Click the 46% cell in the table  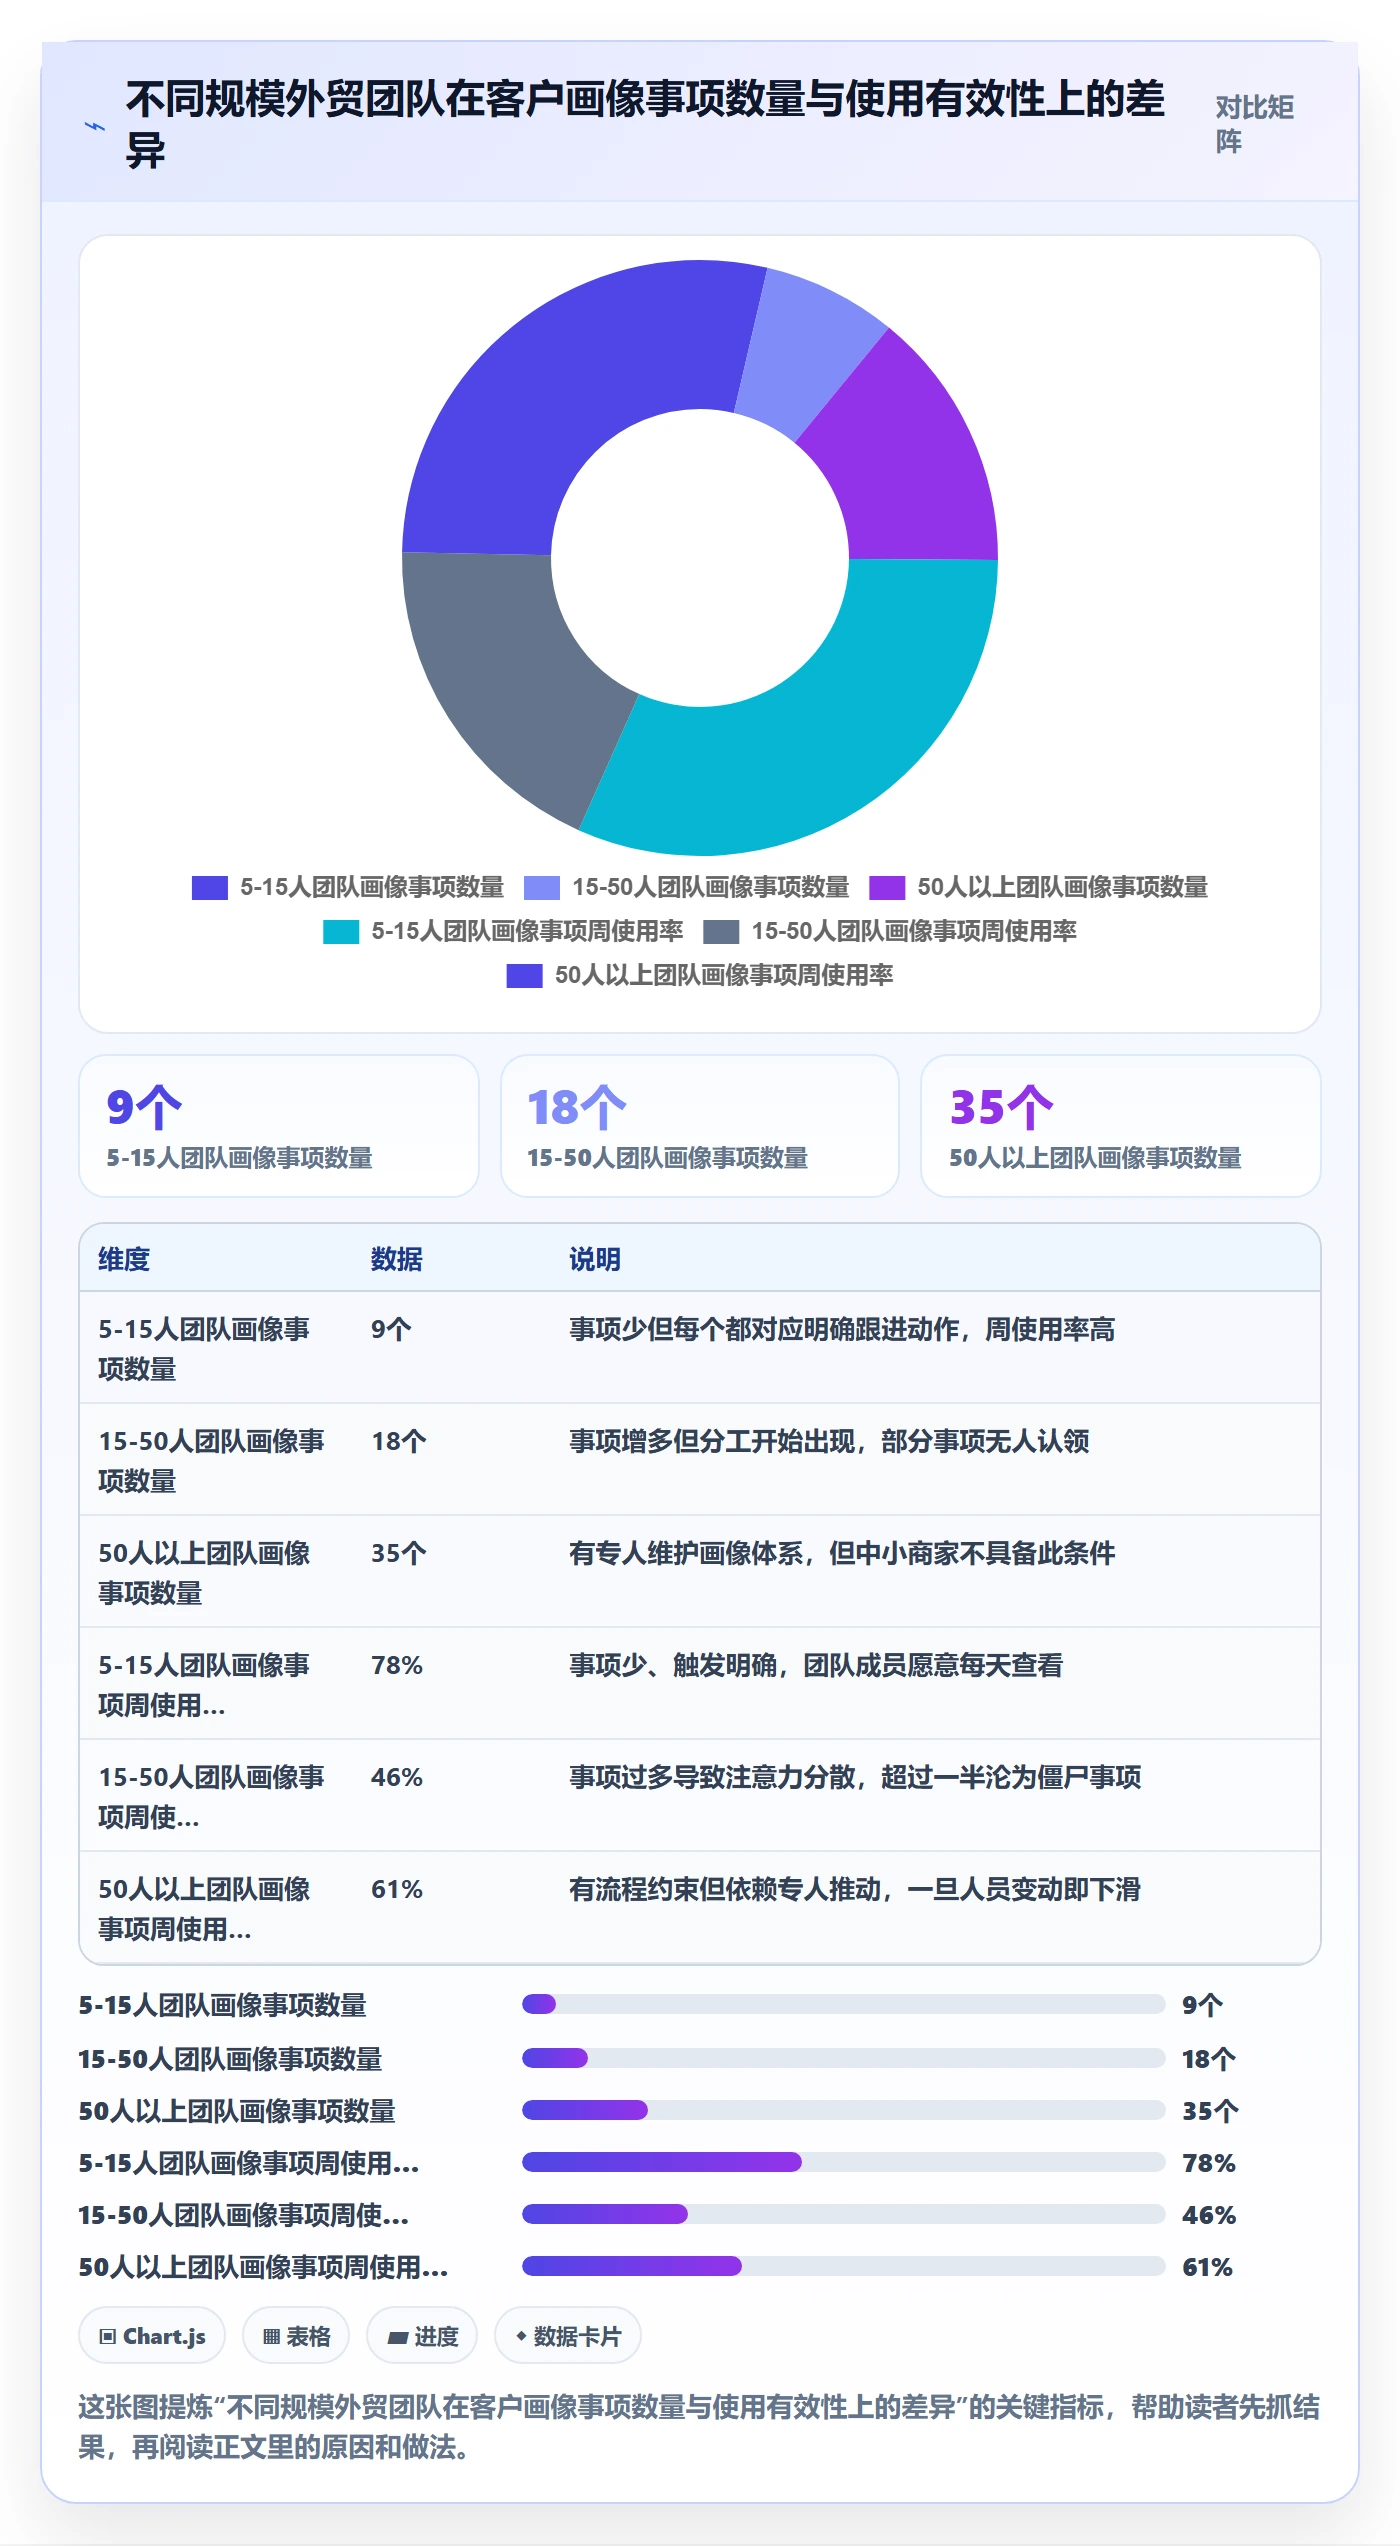click(397, 1777)
